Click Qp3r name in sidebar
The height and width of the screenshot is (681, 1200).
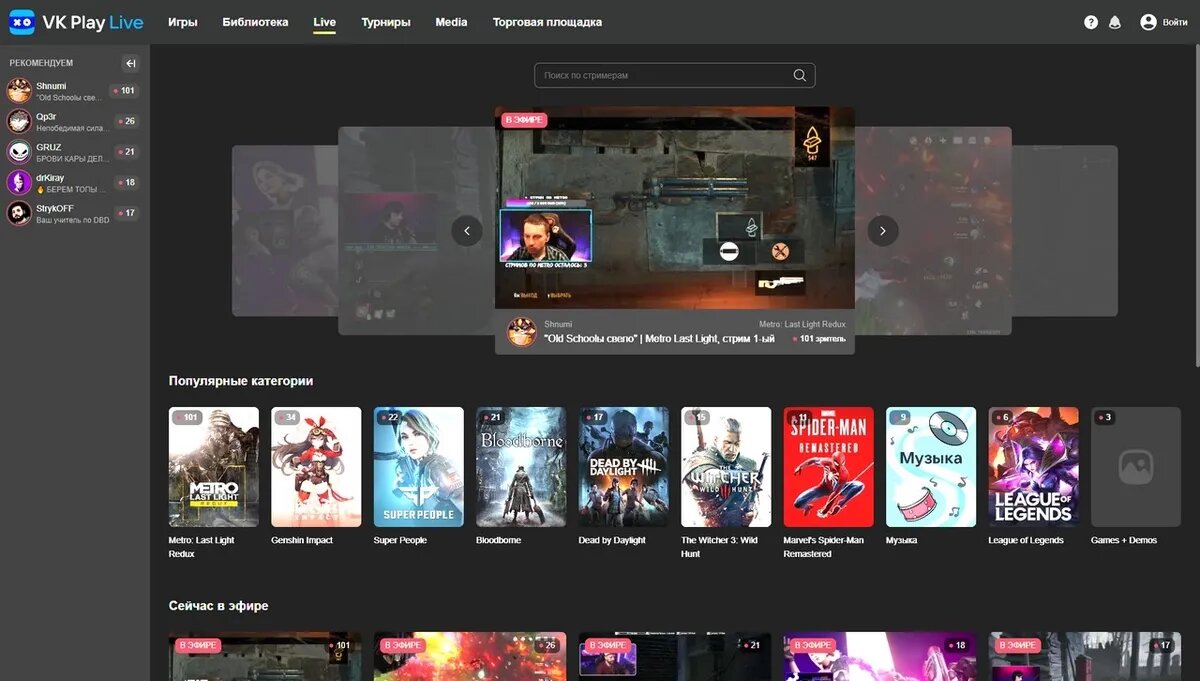[46, 116]
